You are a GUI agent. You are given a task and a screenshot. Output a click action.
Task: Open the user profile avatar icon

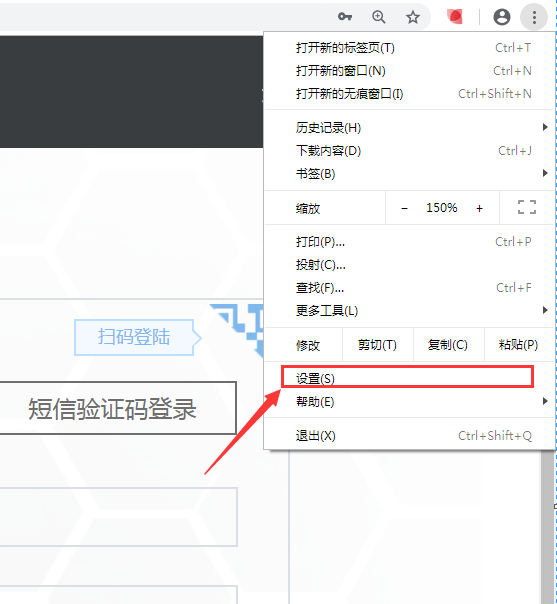pyautogui.click(x=502, y=17)
